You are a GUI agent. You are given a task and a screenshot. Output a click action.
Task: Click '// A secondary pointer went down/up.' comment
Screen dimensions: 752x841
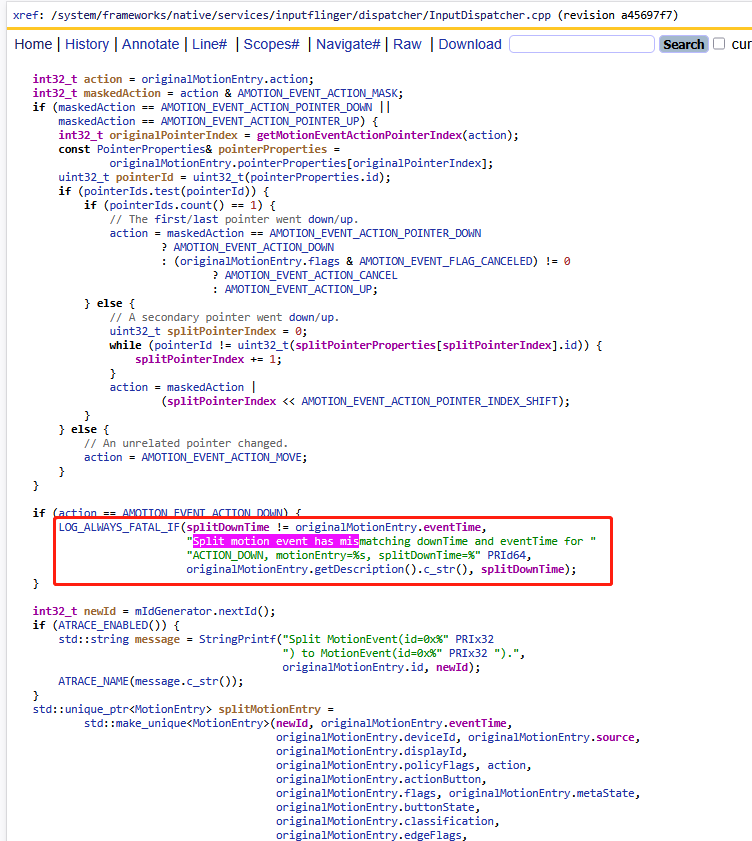tap(225, 318)
